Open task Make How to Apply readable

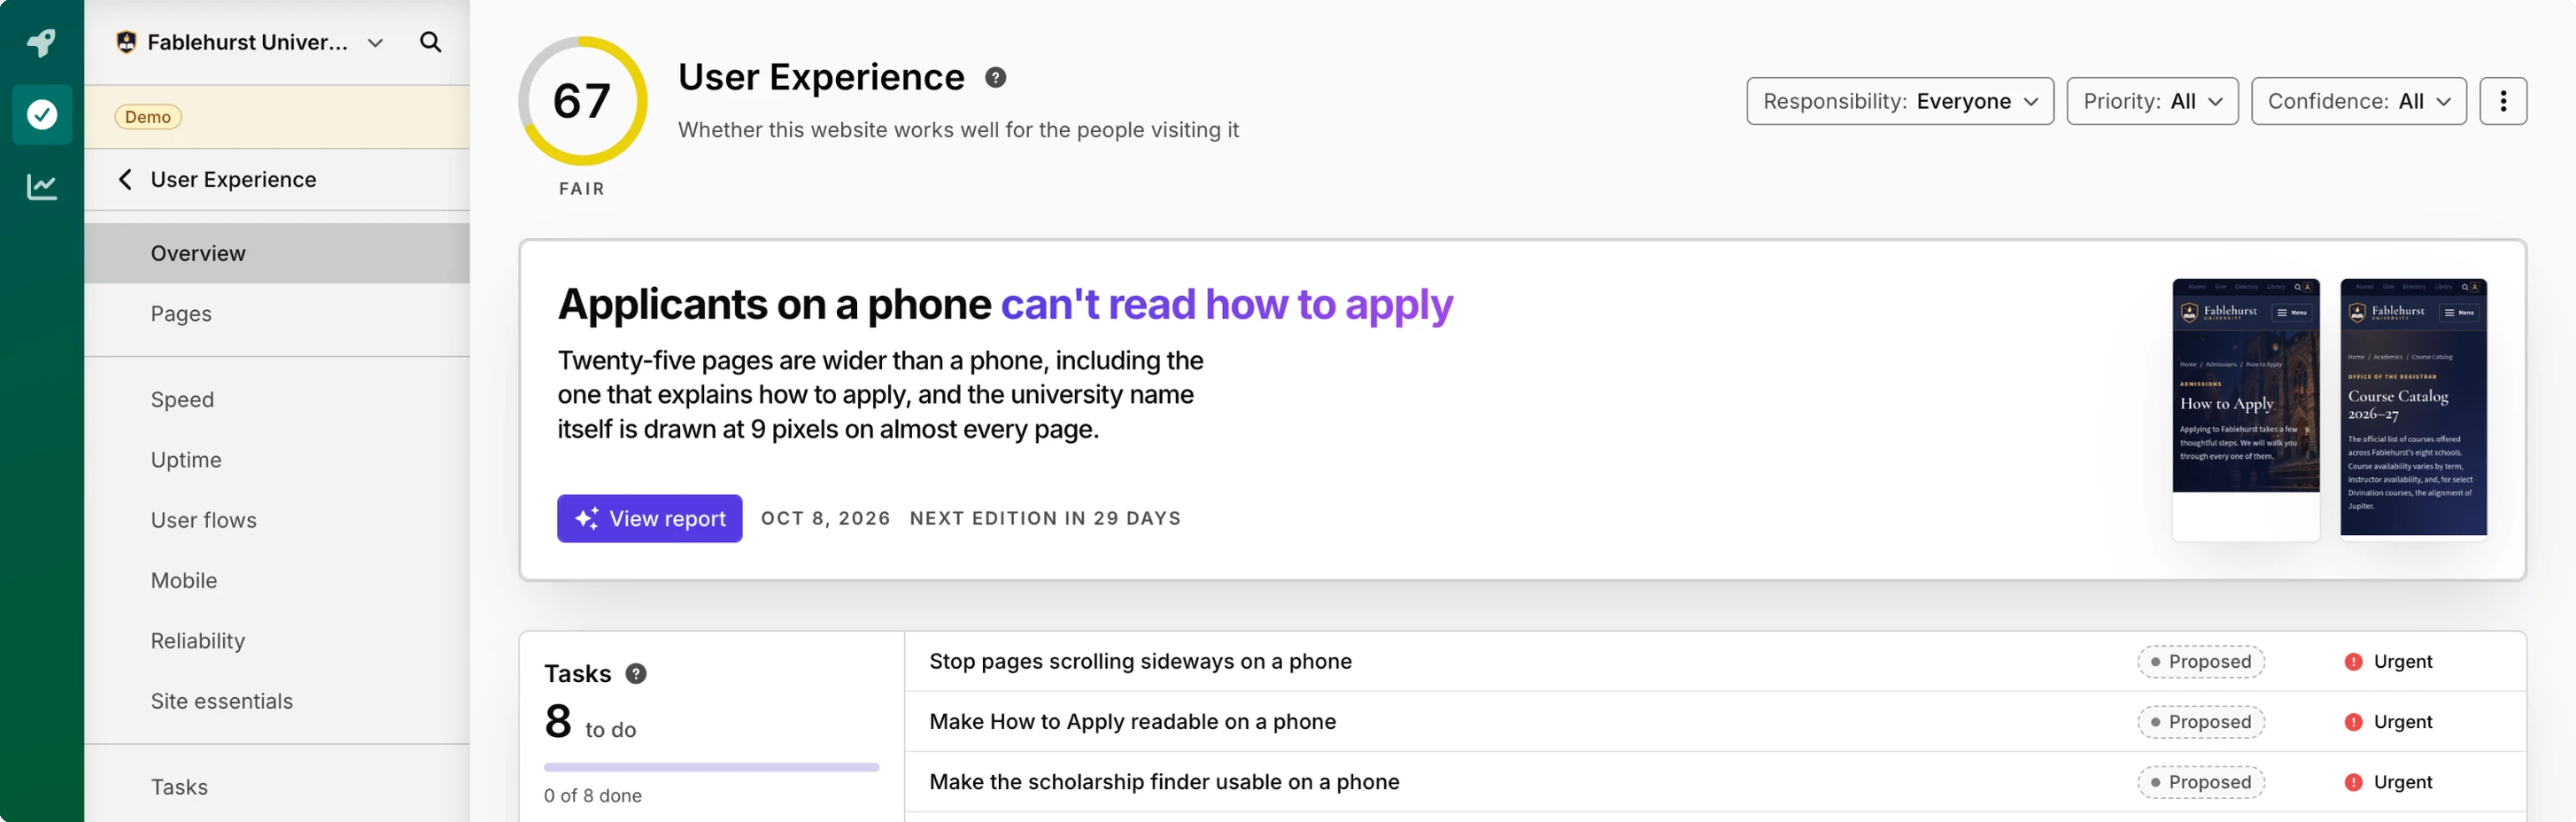click(1132, 721)
